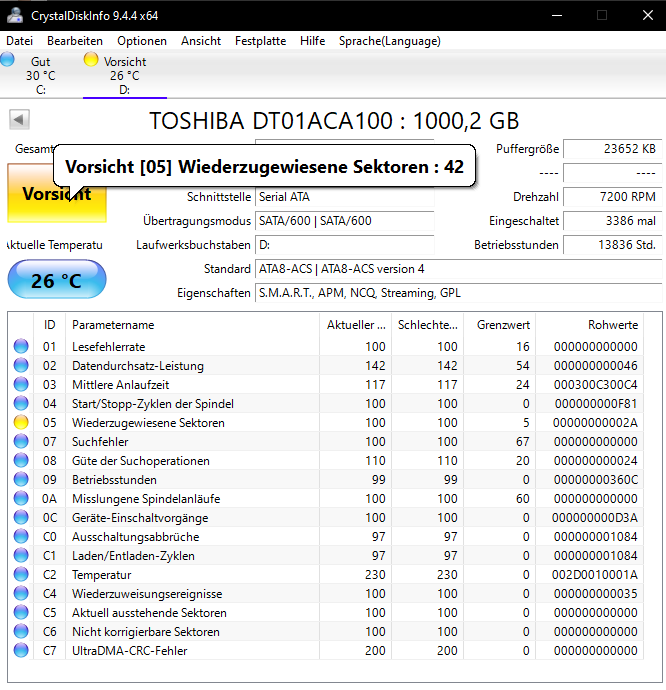
Task: Click yellow icon for Wiederzugewiesene Sektoren row
Action: coord(21,422)
